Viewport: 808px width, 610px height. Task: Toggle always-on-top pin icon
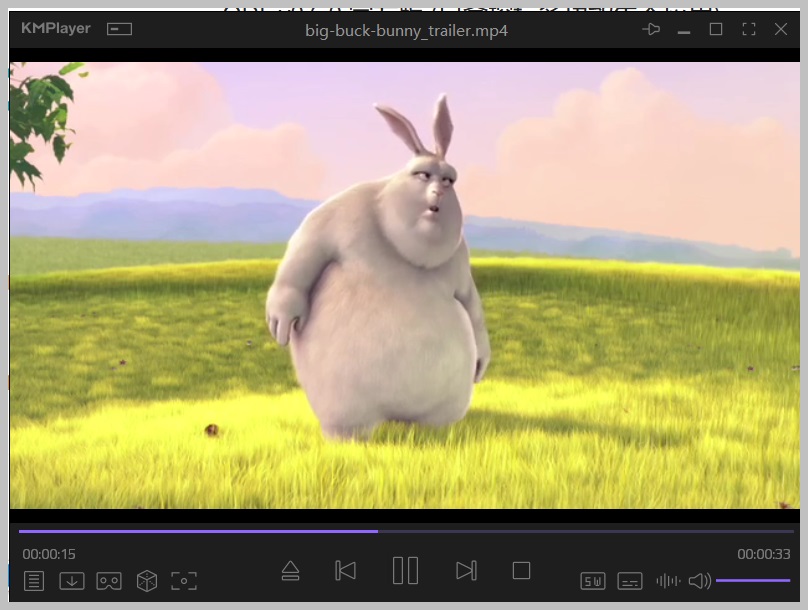[651, 30]
